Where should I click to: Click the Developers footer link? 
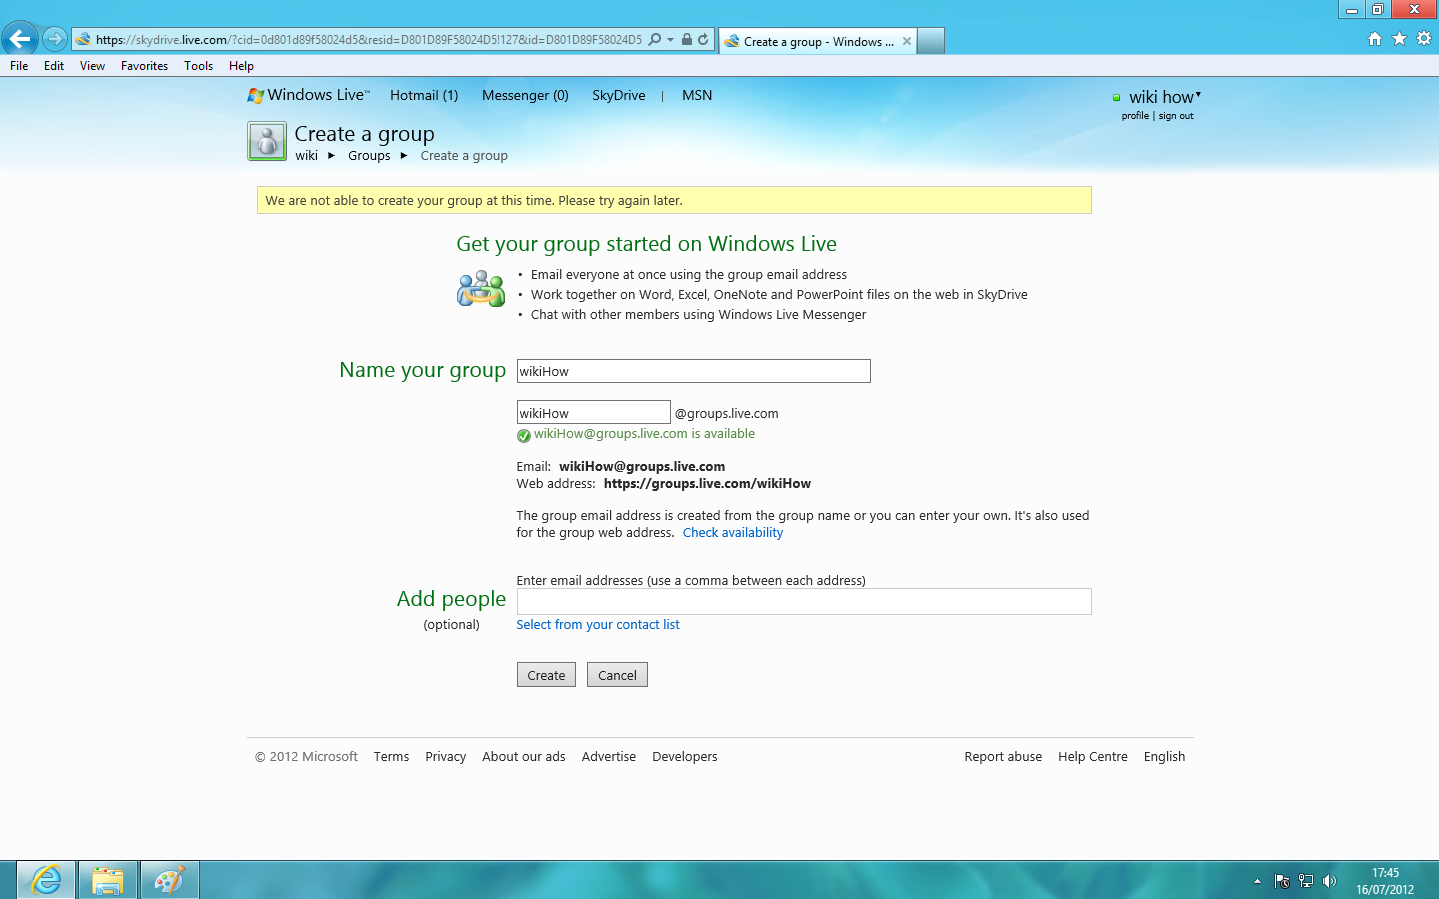pyautogui.click(x=685, y=756)
